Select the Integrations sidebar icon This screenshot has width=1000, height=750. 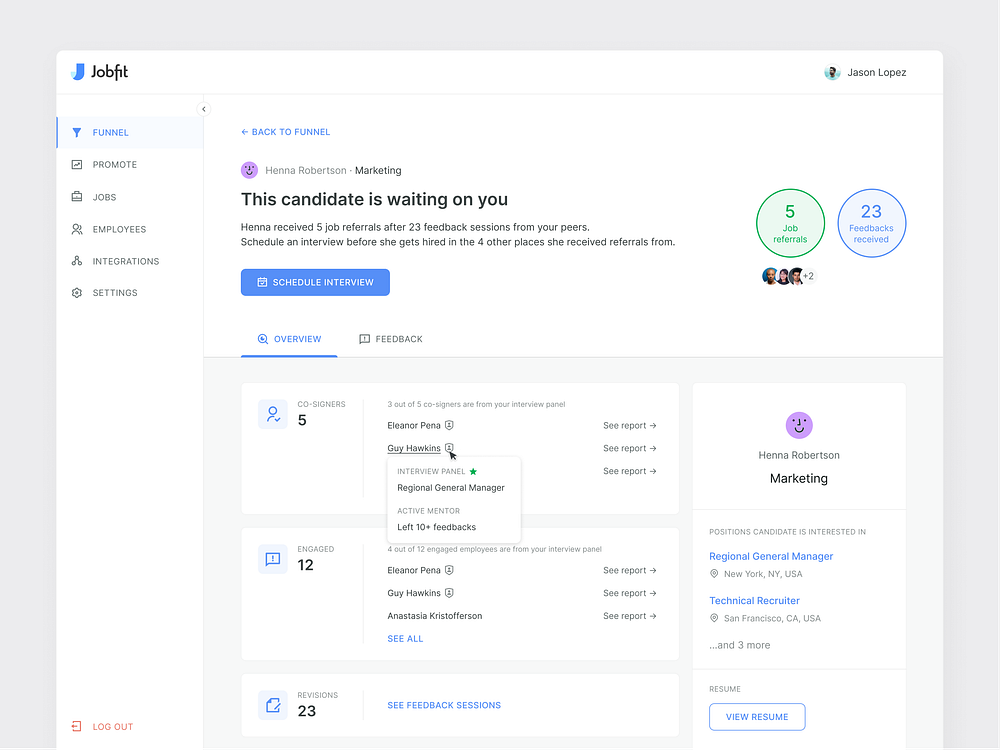pos(76,261)
